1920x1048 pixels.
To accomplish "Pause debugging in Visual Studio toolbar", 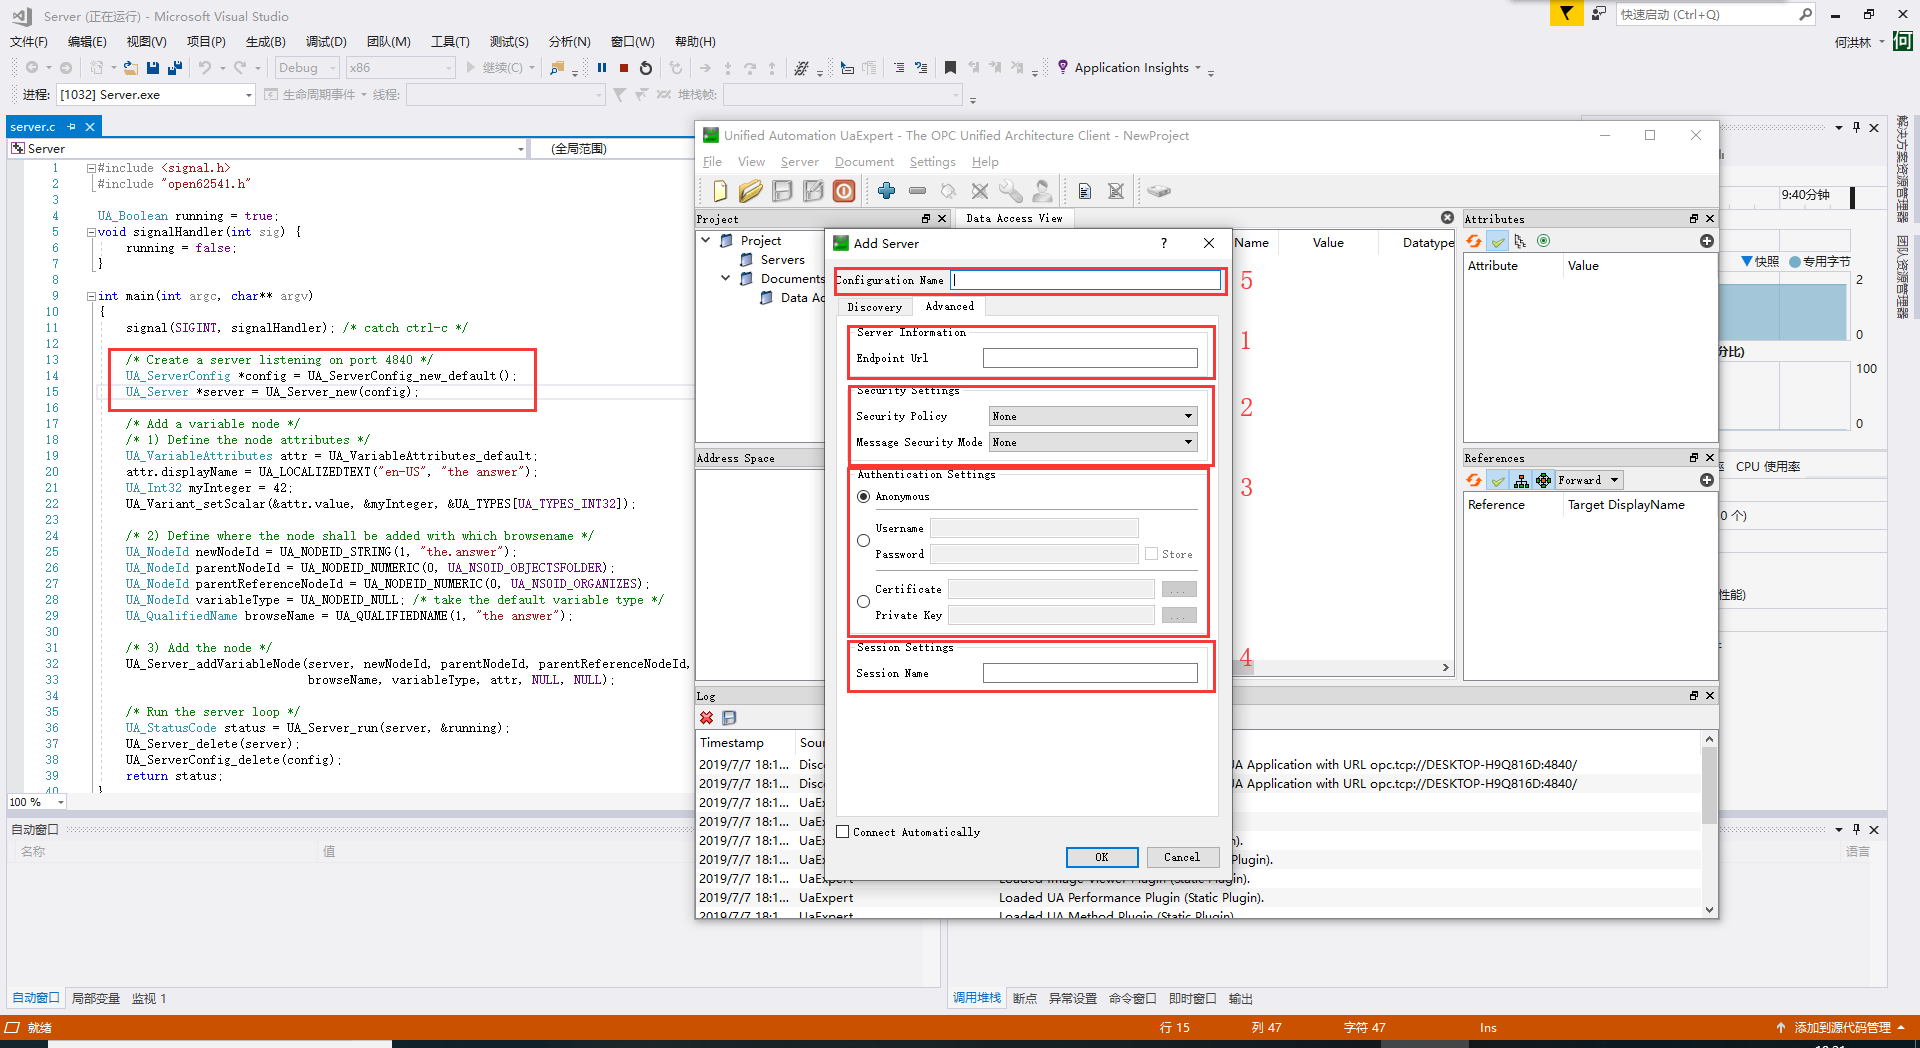I will 602,68.
